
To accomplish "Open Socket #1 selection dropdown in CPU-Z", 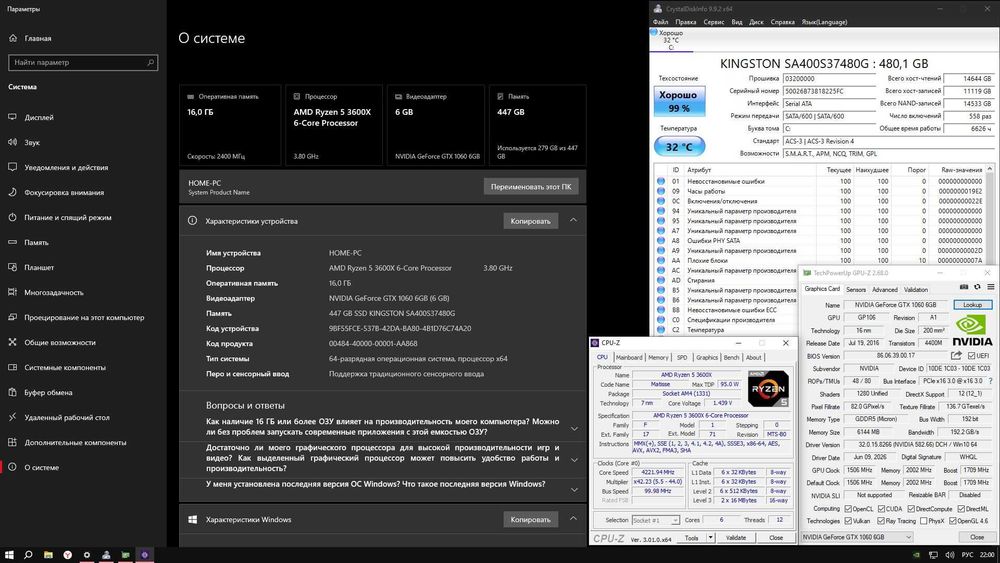I will coord(656,520).
